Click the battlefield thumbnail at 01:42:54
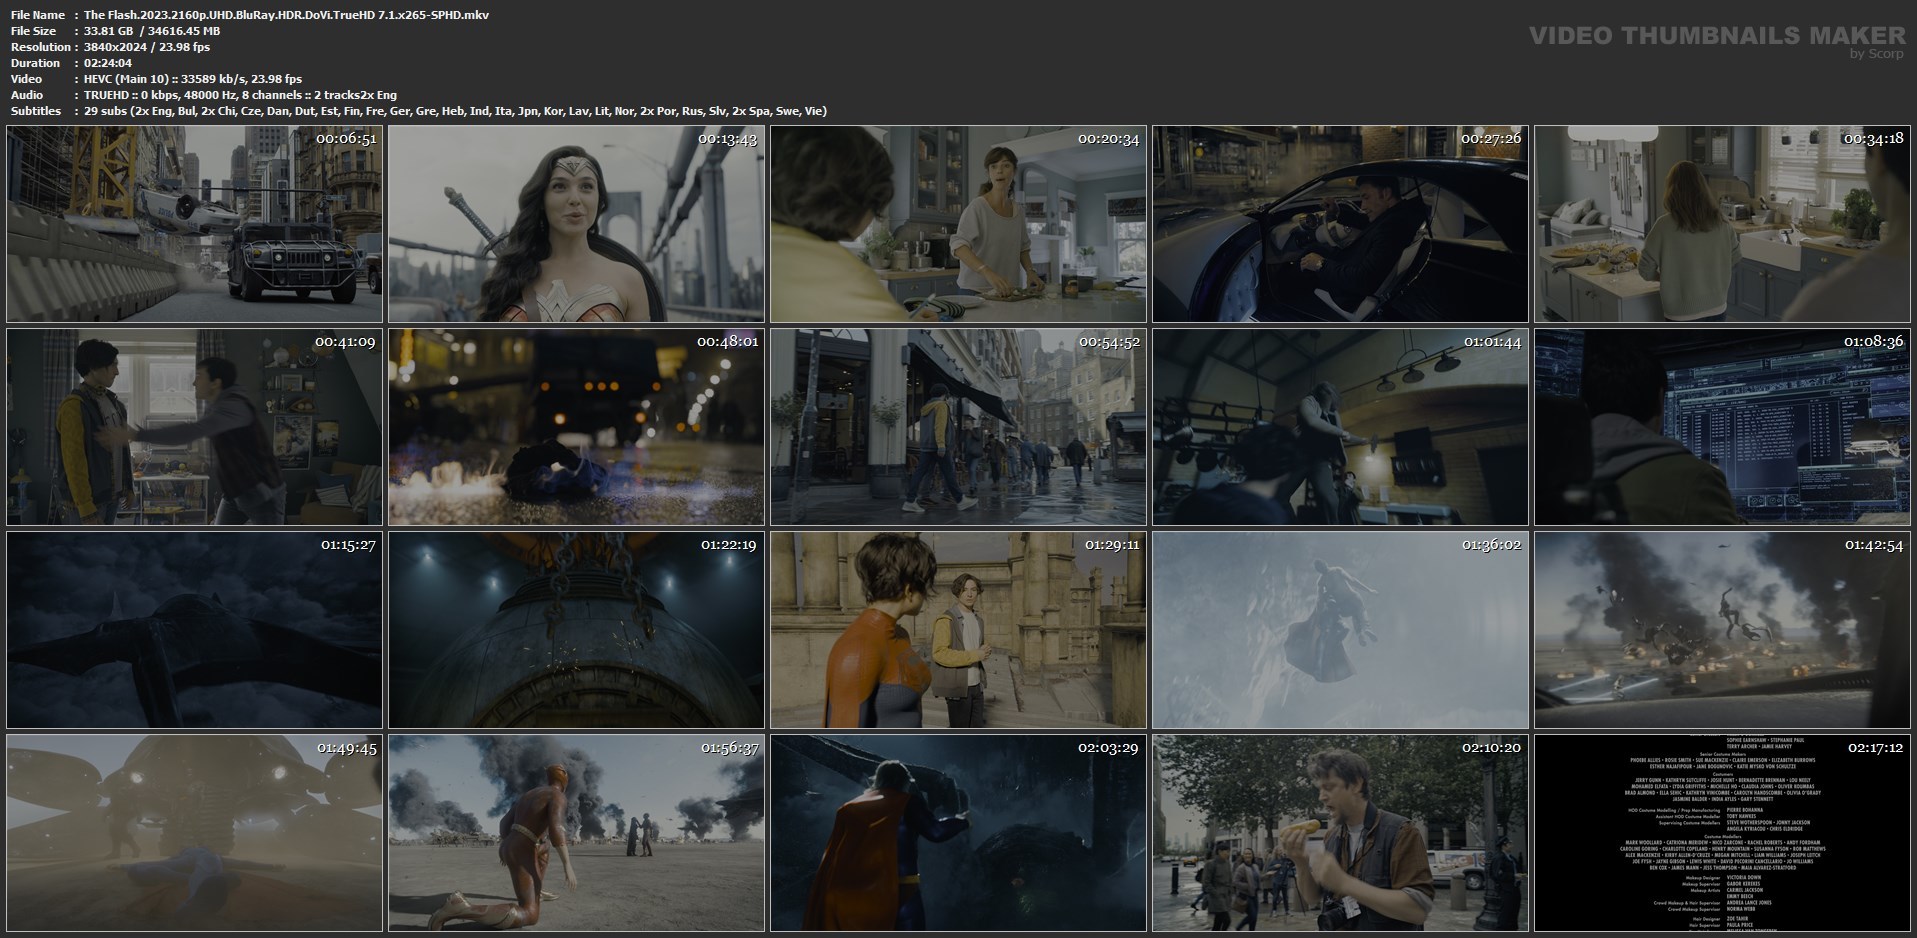Image resolution: width=1917 pixels, height=938 pixels. [x=1722, y=630]
